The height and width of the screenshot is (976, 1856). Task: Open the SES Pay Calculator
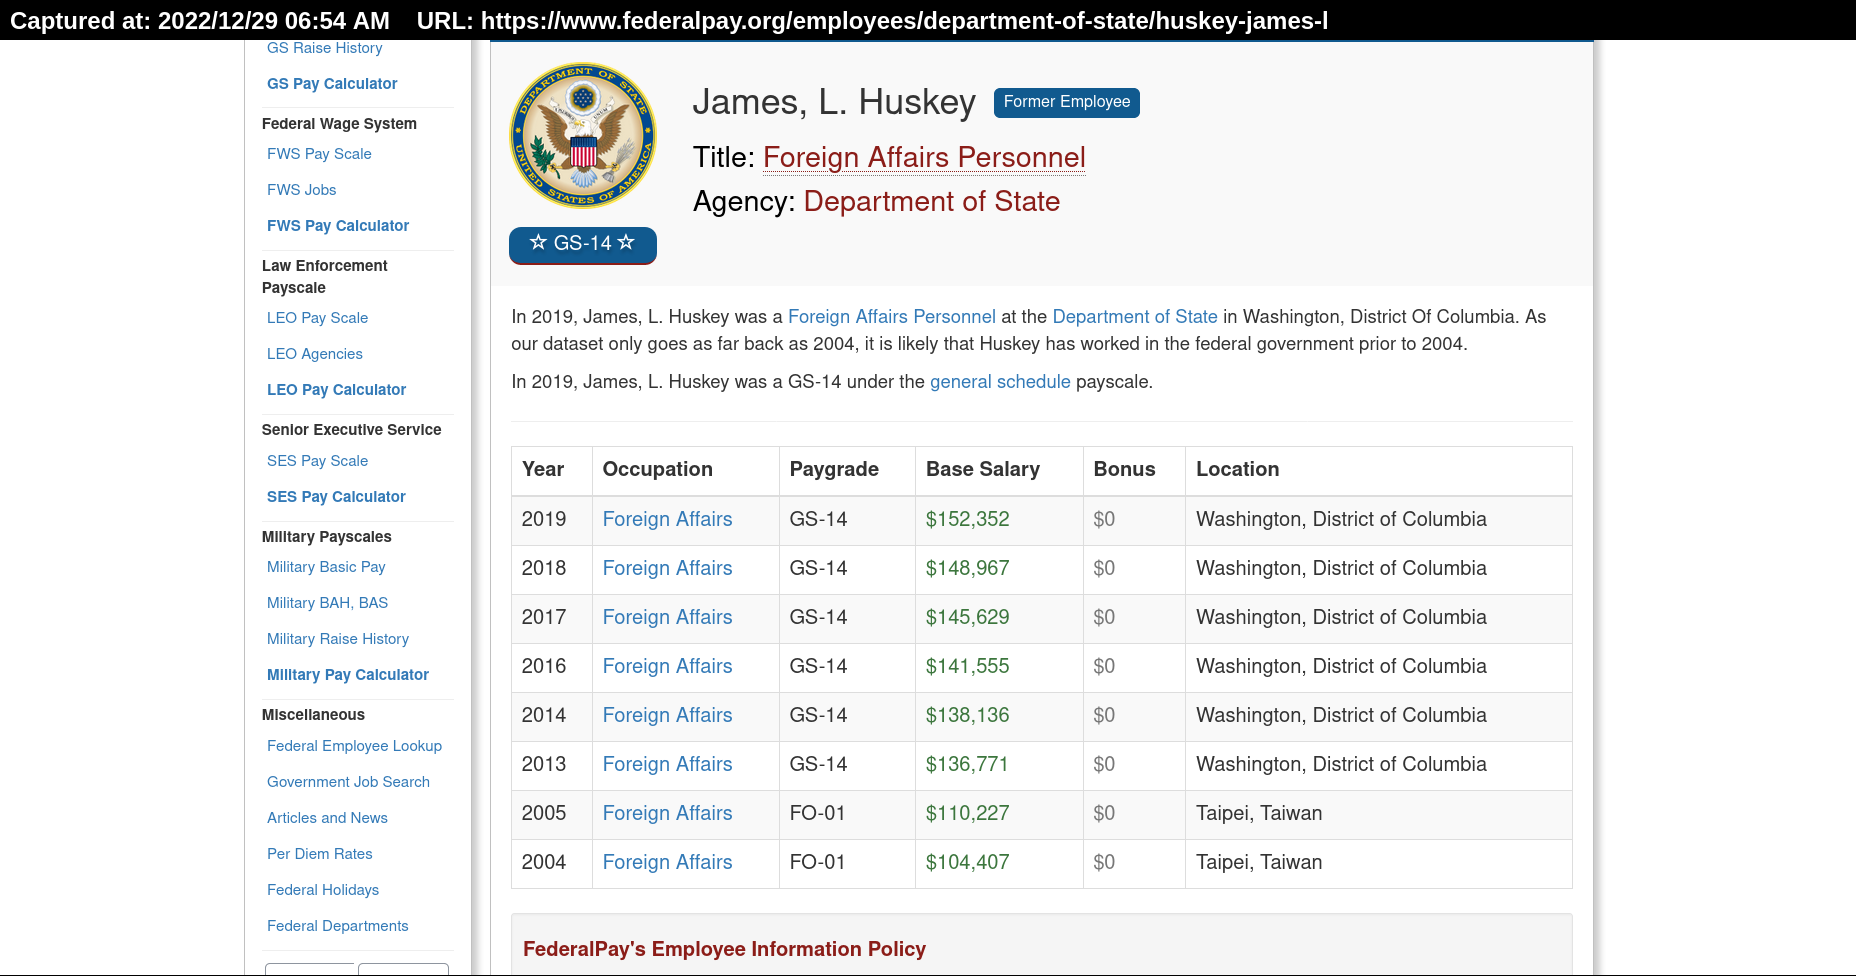336,497
